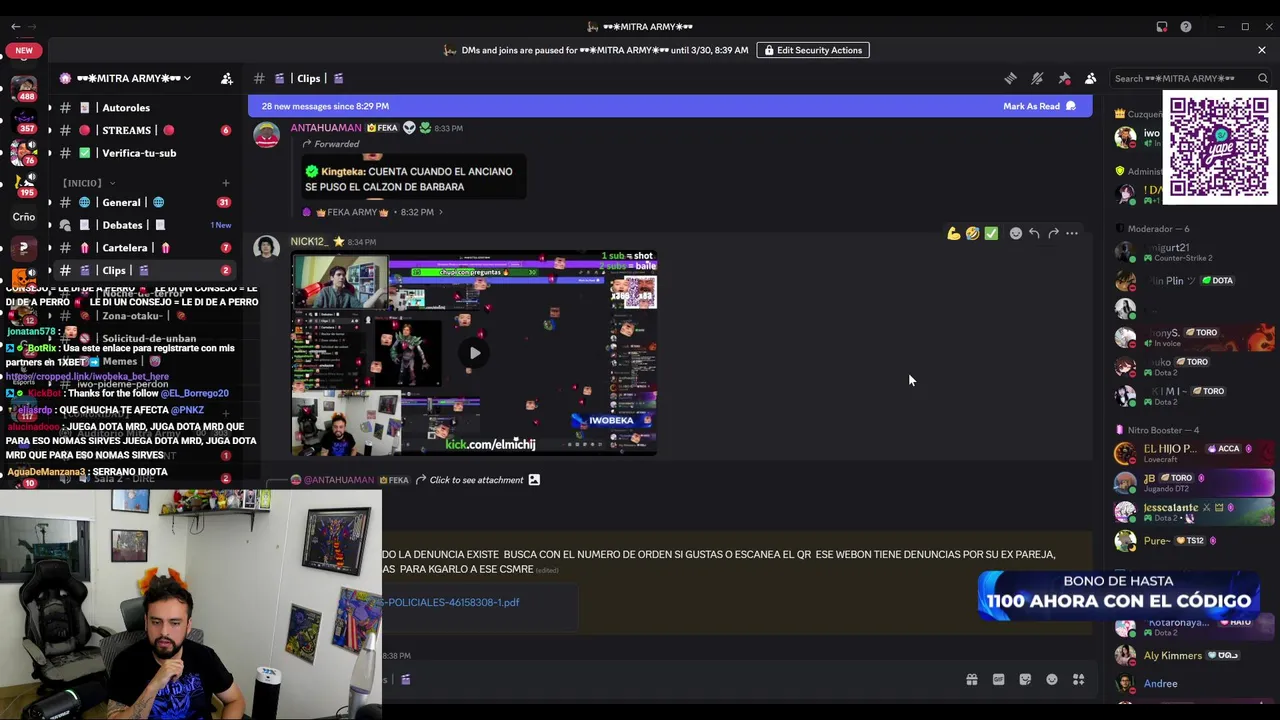
Task: Open NICK12_ user avatar
Action: tap(267, 247)
